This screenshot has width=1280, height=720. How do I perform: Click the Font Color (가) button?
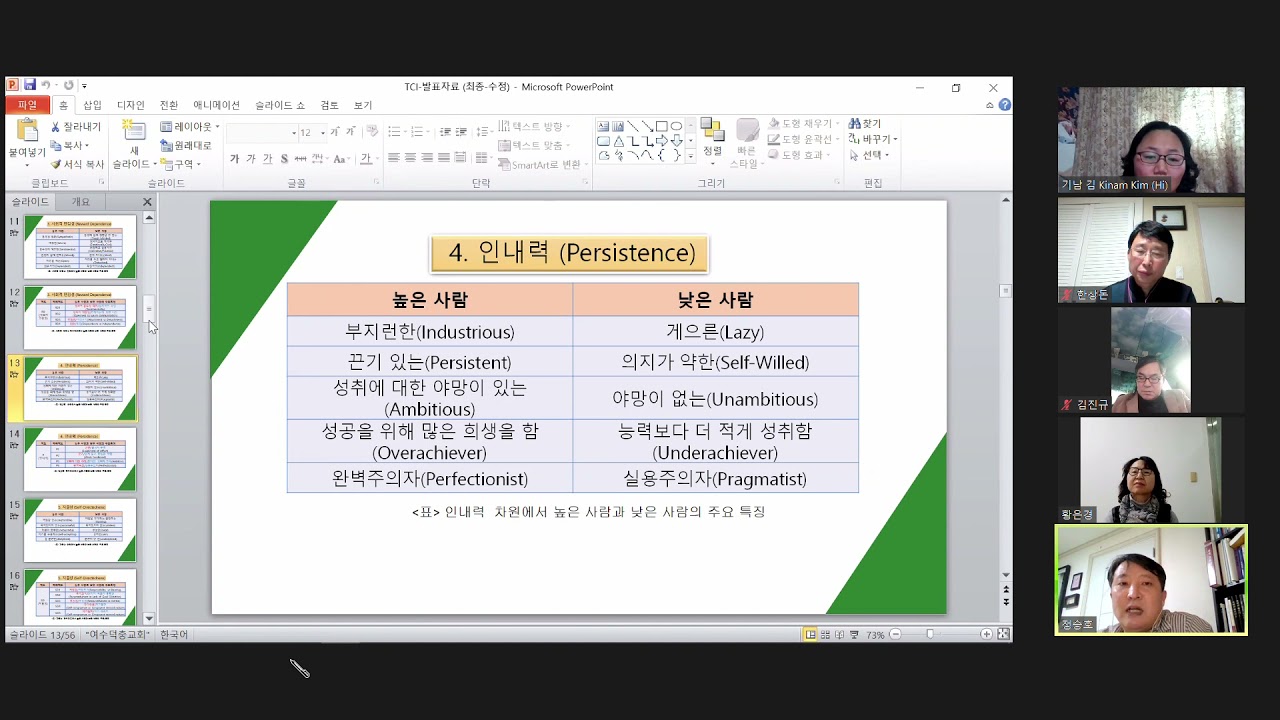(366, 159)
